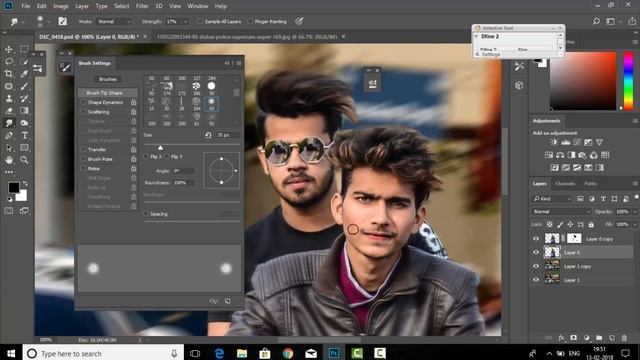Open the Edit Toolbar three-dots menu
Screen dimensions: 640x360
coord(9,172)
